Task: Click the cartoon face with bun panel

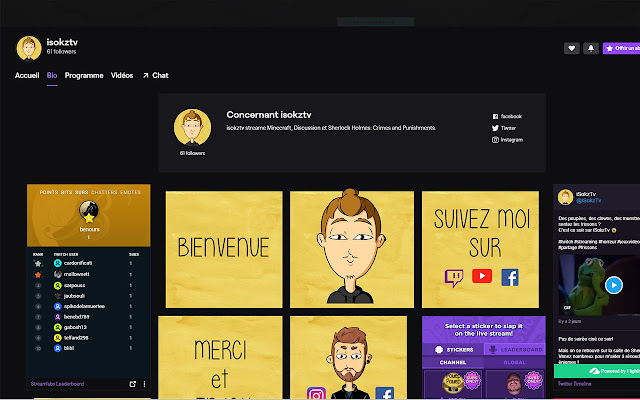Action: 351,249
